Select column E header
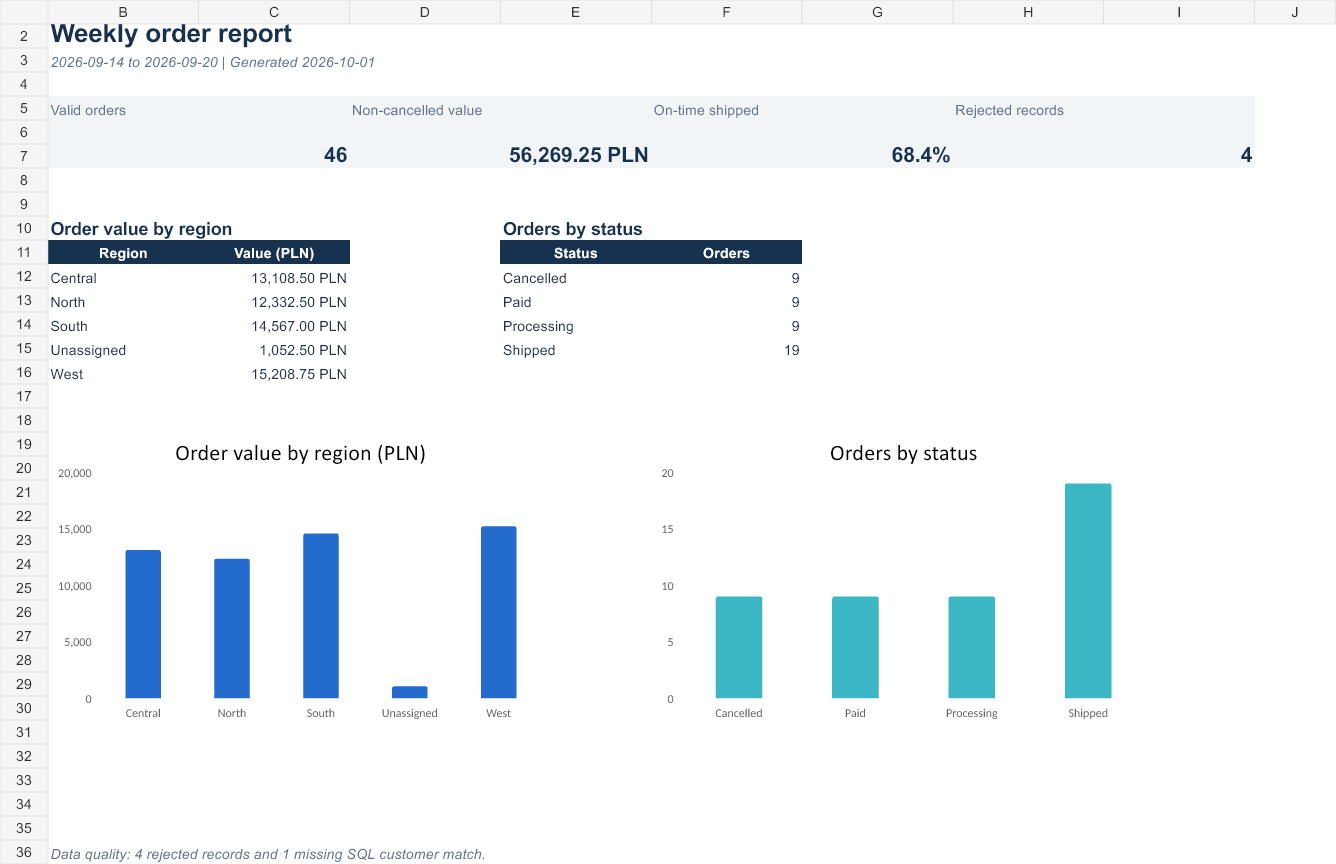 point(576,12)
